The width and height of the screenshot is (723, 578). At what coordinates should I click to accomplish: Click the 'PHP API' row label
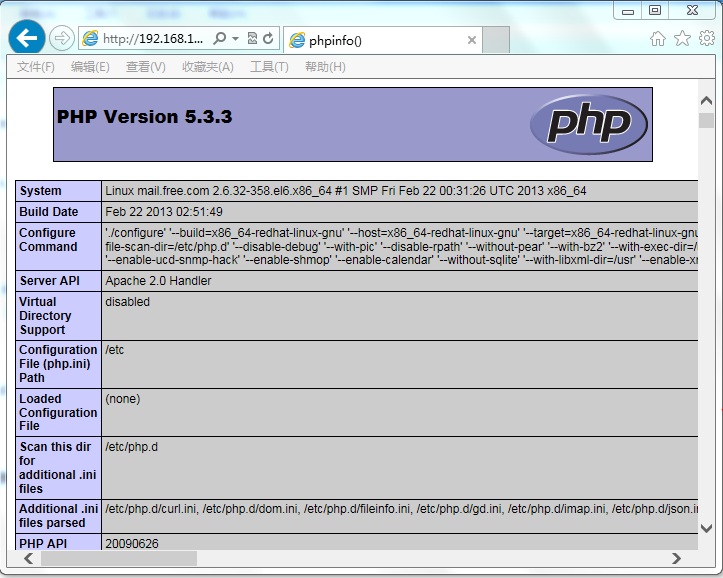tap(43, 543)
